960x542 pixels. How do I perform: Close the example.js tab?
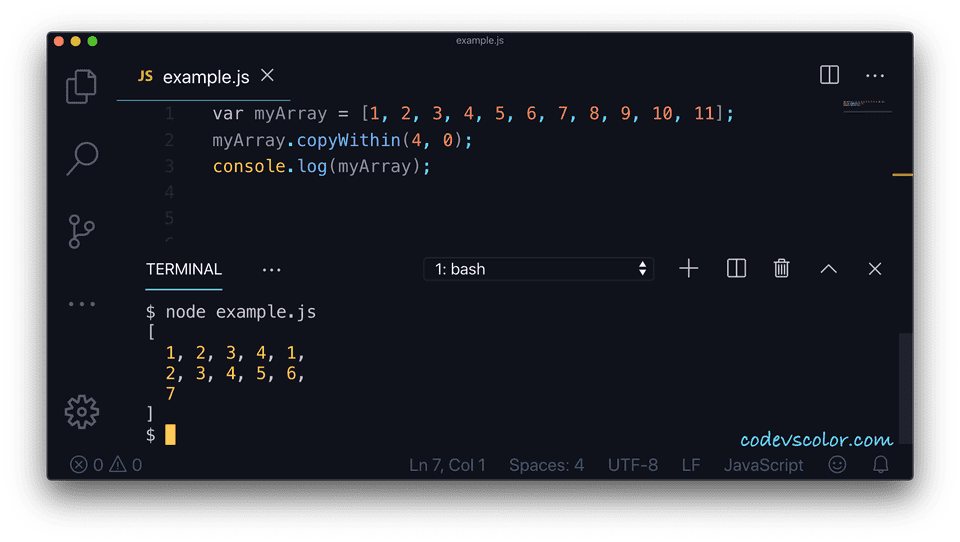268,75
